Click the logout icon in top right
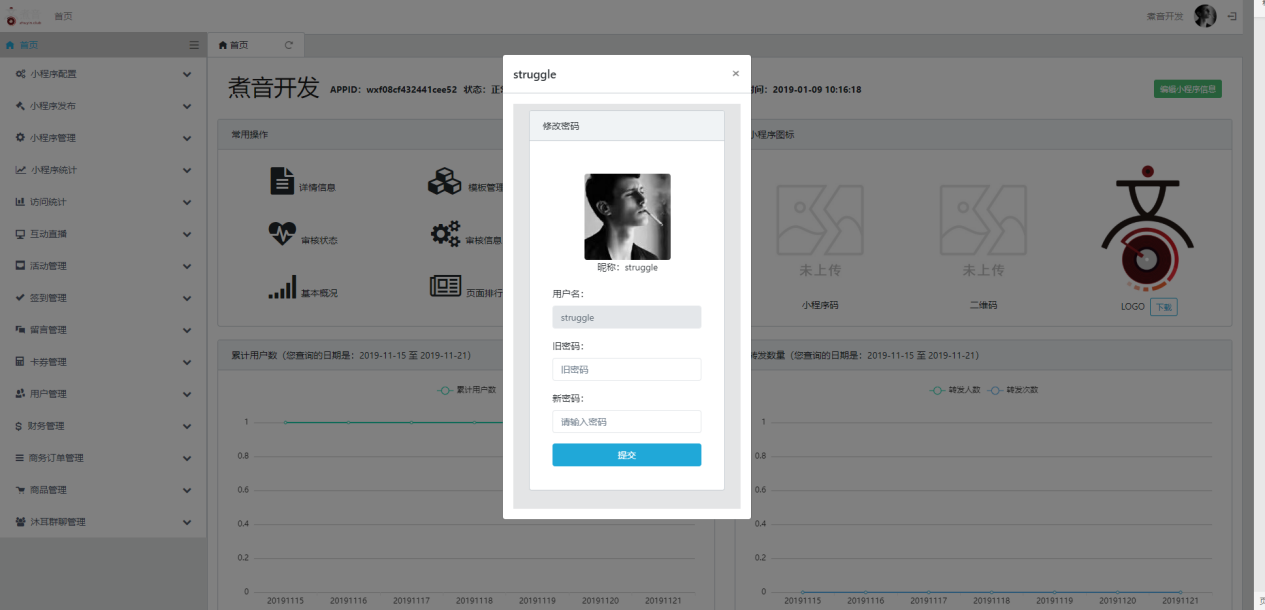The width and height of the screenshot is (1265, 610). pyautogui.click(x=1232, y=16)
